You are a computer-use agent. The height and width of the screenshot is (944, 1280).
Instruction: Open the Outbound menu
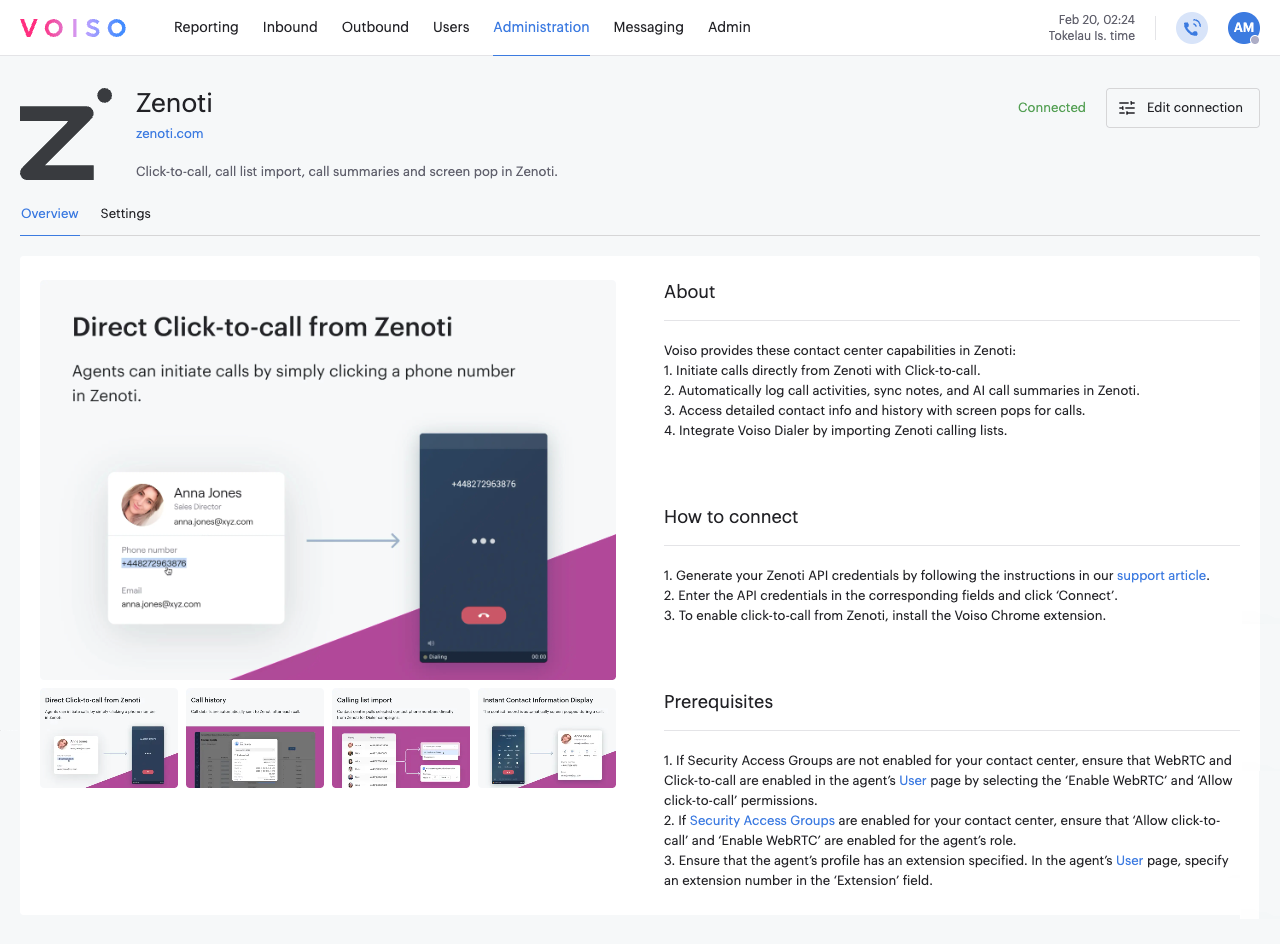coord(375,27)
